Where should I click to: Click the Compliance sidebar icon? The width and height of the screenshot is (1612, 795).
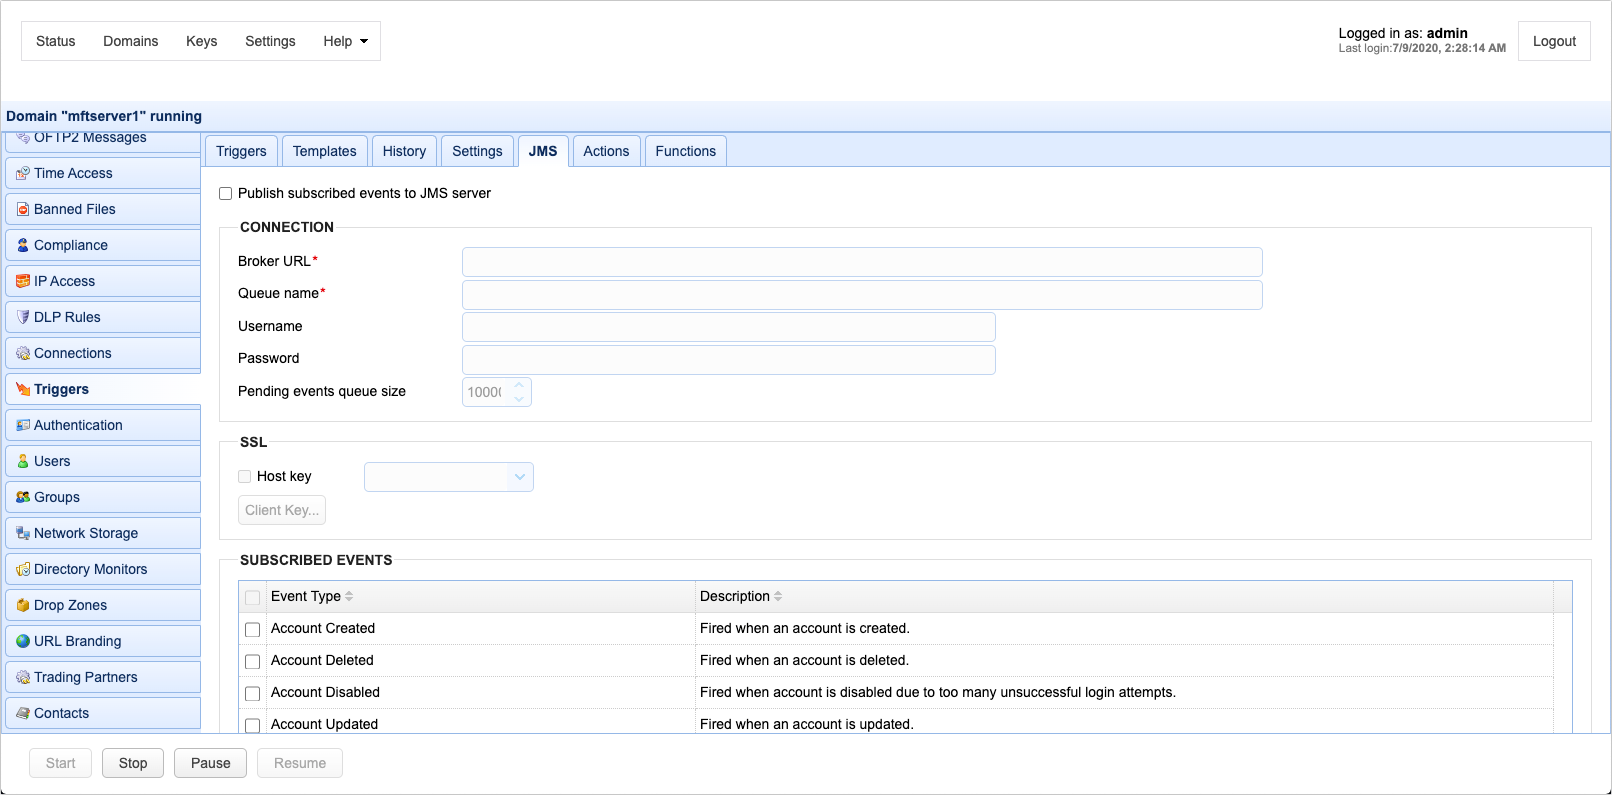point(23,245)
